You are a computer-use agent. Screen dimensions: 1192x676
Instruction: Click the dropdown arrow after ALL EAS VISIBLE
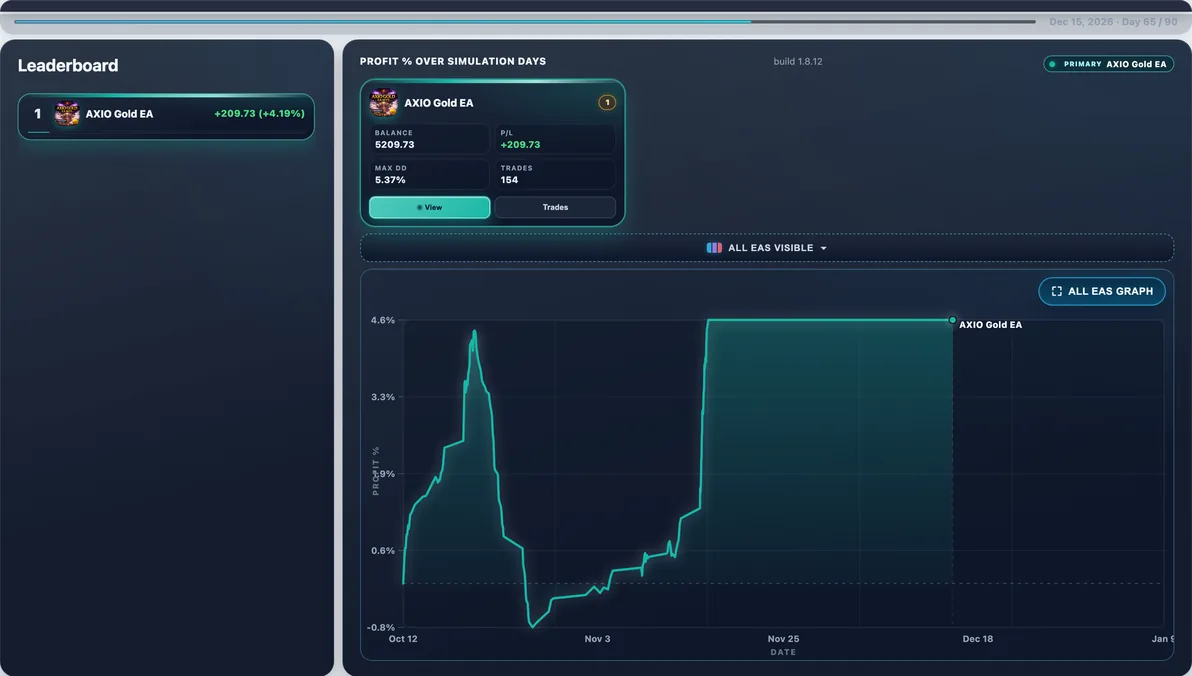click(x=823, y=249)
